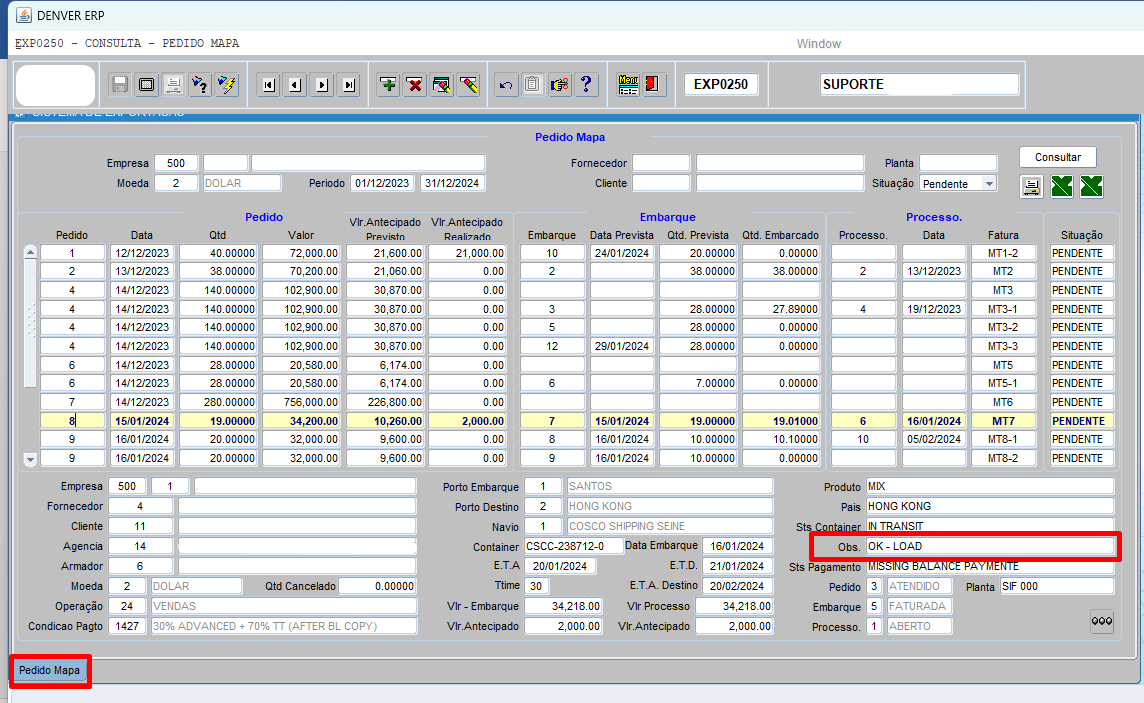Click the clipboard paste toolbar icon
This screenshot has width=1144, height=703.
click(533, 85)
